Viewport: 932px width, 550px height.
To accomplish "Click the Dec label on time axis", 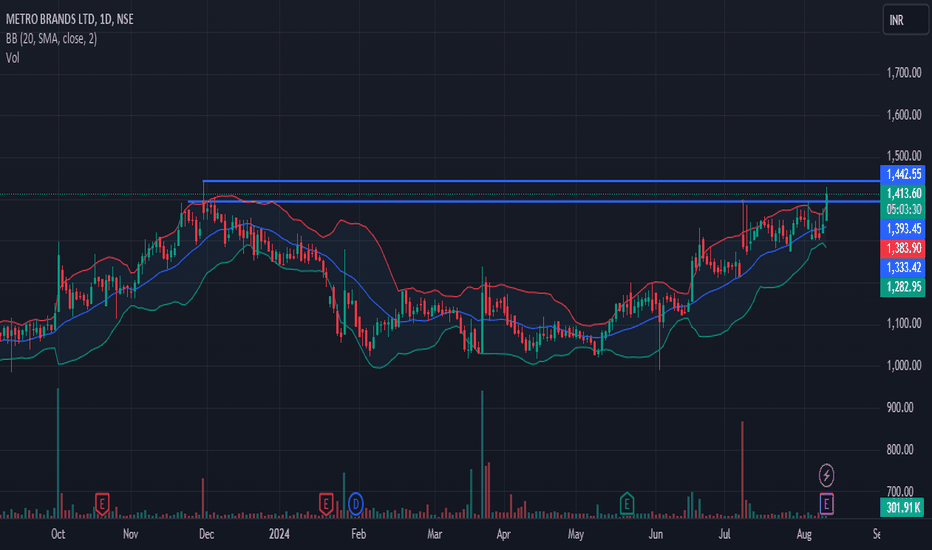I will [206, 534].
